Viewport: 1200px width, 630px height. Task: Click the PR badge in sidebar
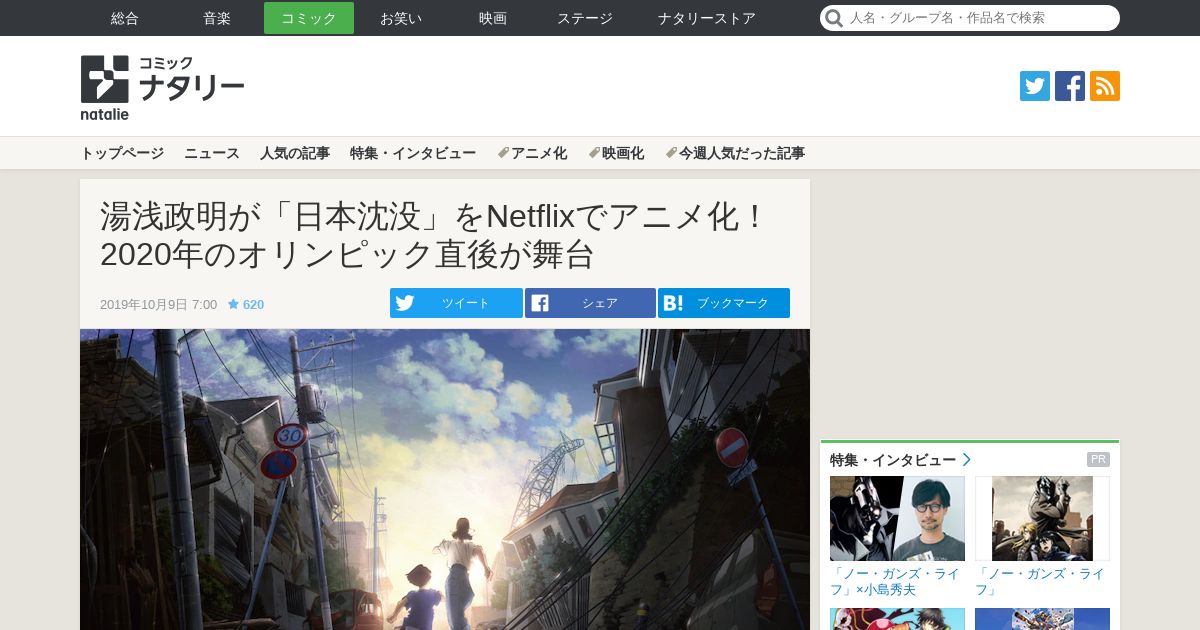[x=1098, y=460]
